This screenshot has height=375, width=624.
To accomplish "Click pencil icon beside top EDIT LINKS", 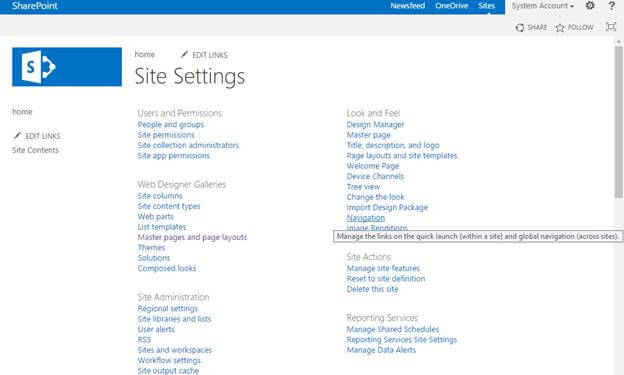I will [x=184, y=55].
